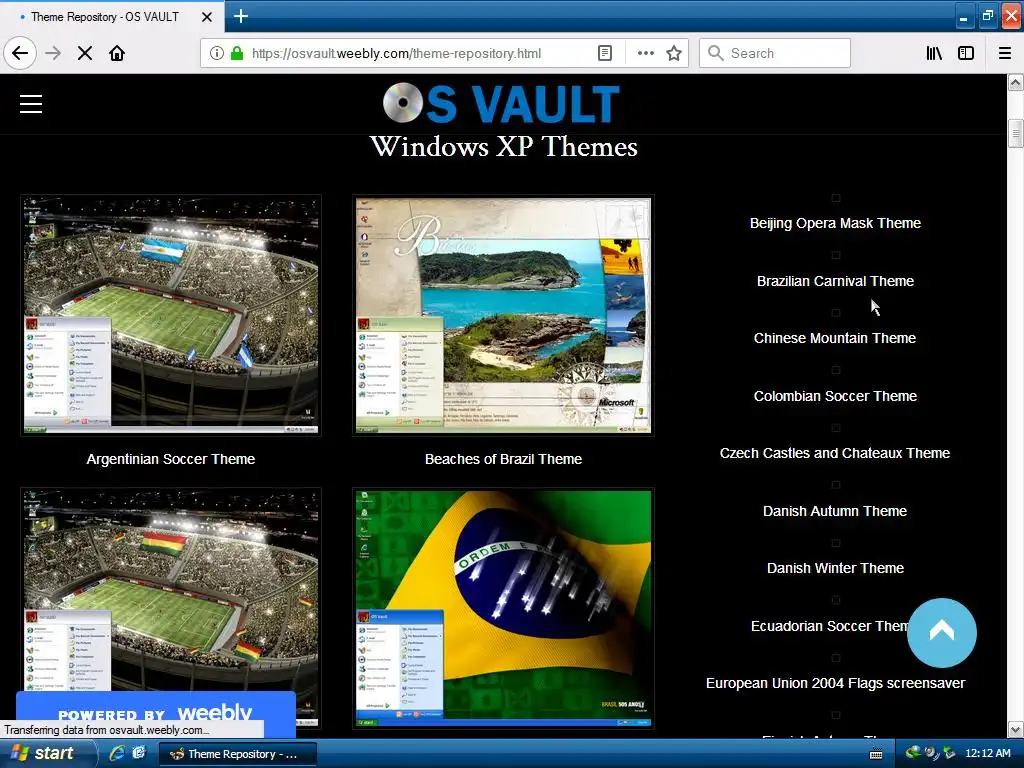Open the website navigation hamburger menu
The width and height of the screenshot is (1024, 768).
31,104
